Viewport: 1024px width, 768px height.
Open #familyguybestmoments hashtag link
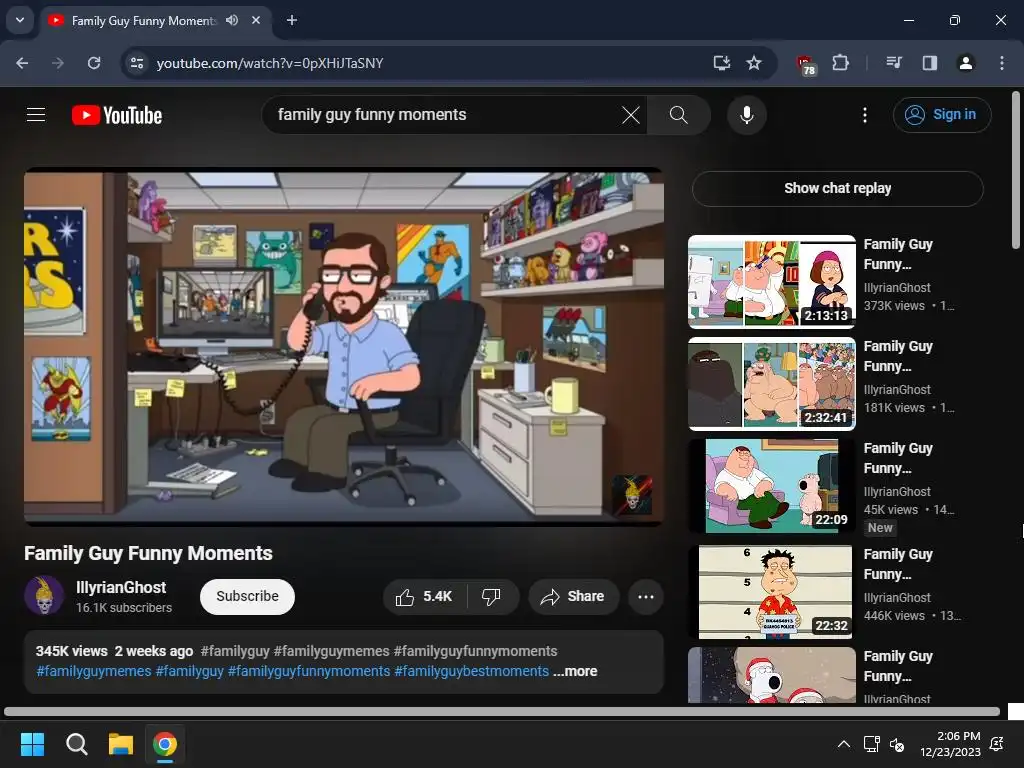coord(472,671)
